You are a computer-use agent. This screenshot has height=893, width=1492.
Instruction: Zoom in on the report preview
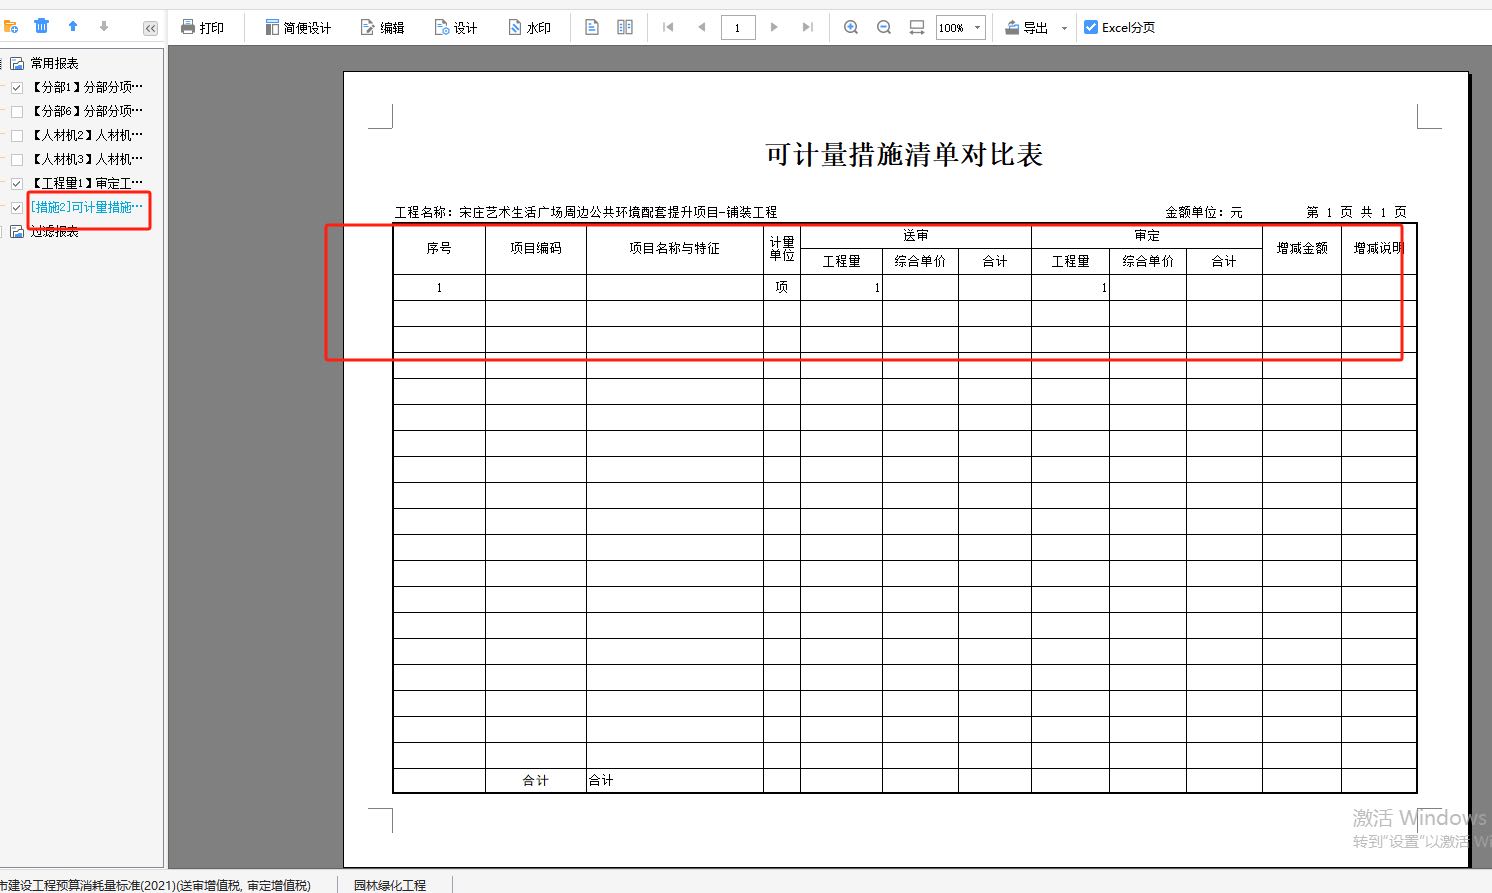coord(851,27)
